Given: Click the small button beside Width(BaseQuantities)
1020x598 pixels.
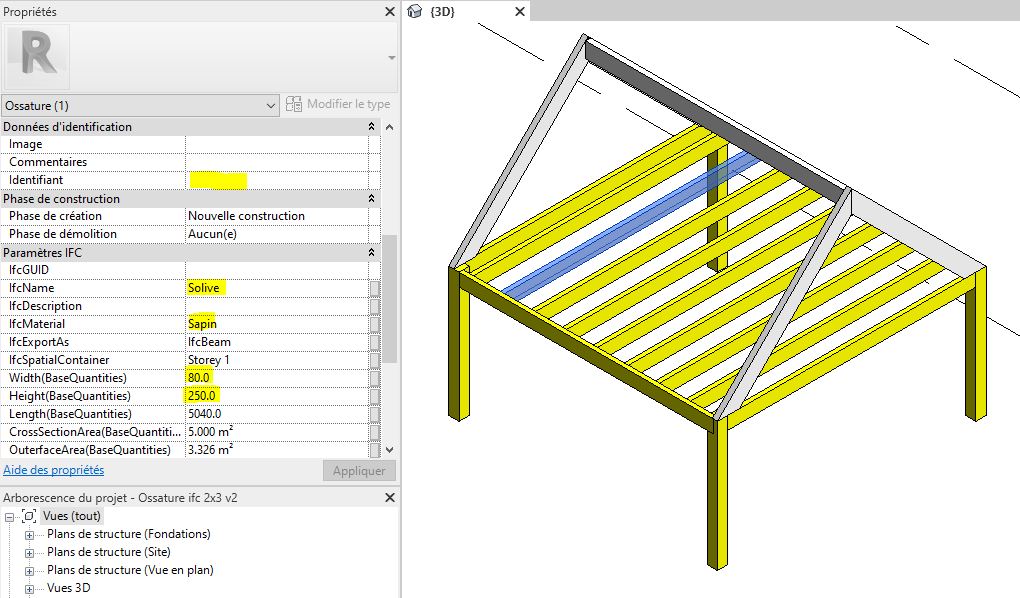Looking at the screenshot, I should tap(374, 378).
